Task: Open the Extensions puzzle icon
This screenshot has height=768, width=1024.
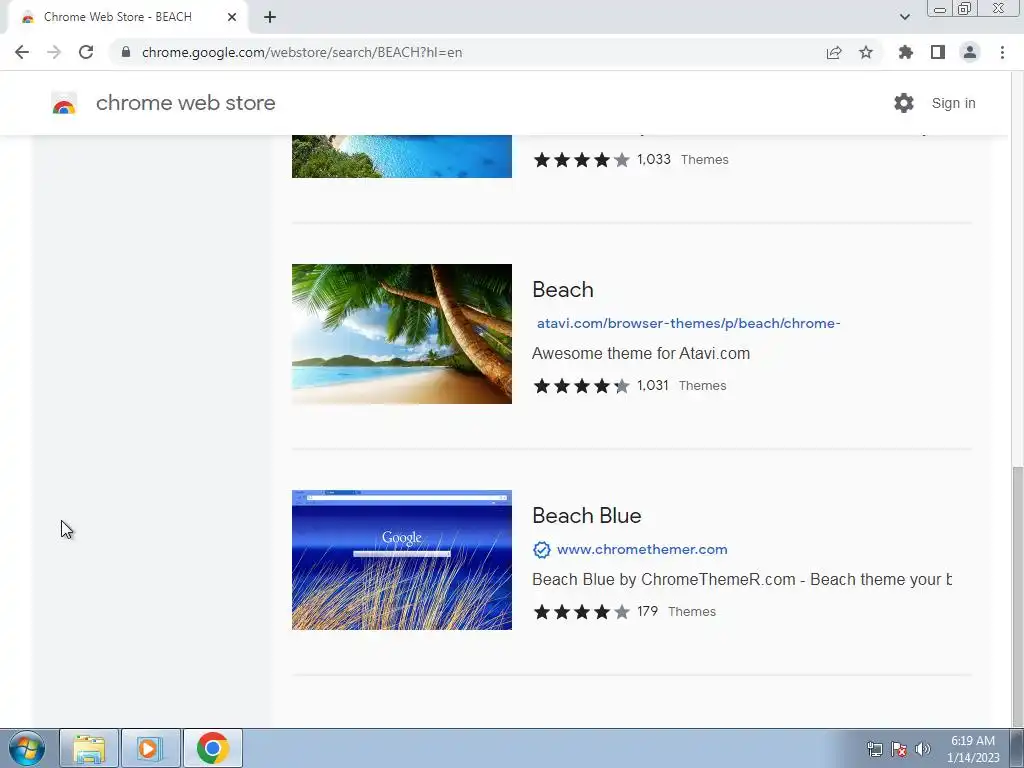Action: point(906,52)
